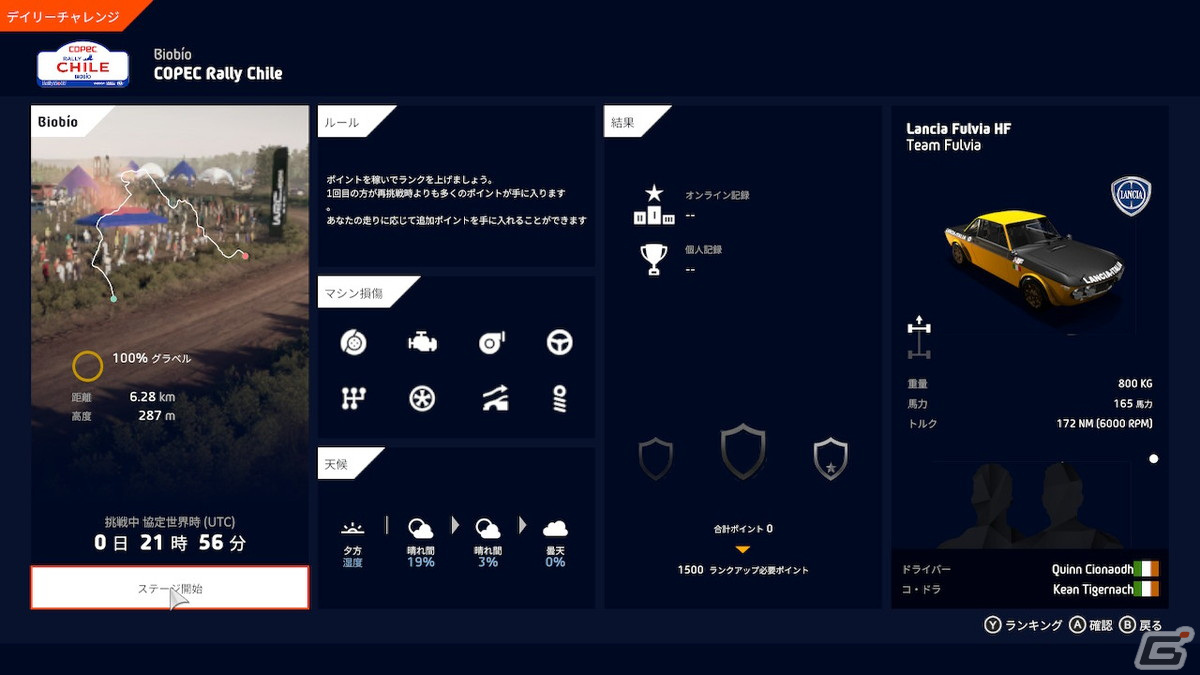Viewport: 1200px width, 675px height.
Task: Click the COPEC Rally Chile title text
Action: (x=218, y=73)
